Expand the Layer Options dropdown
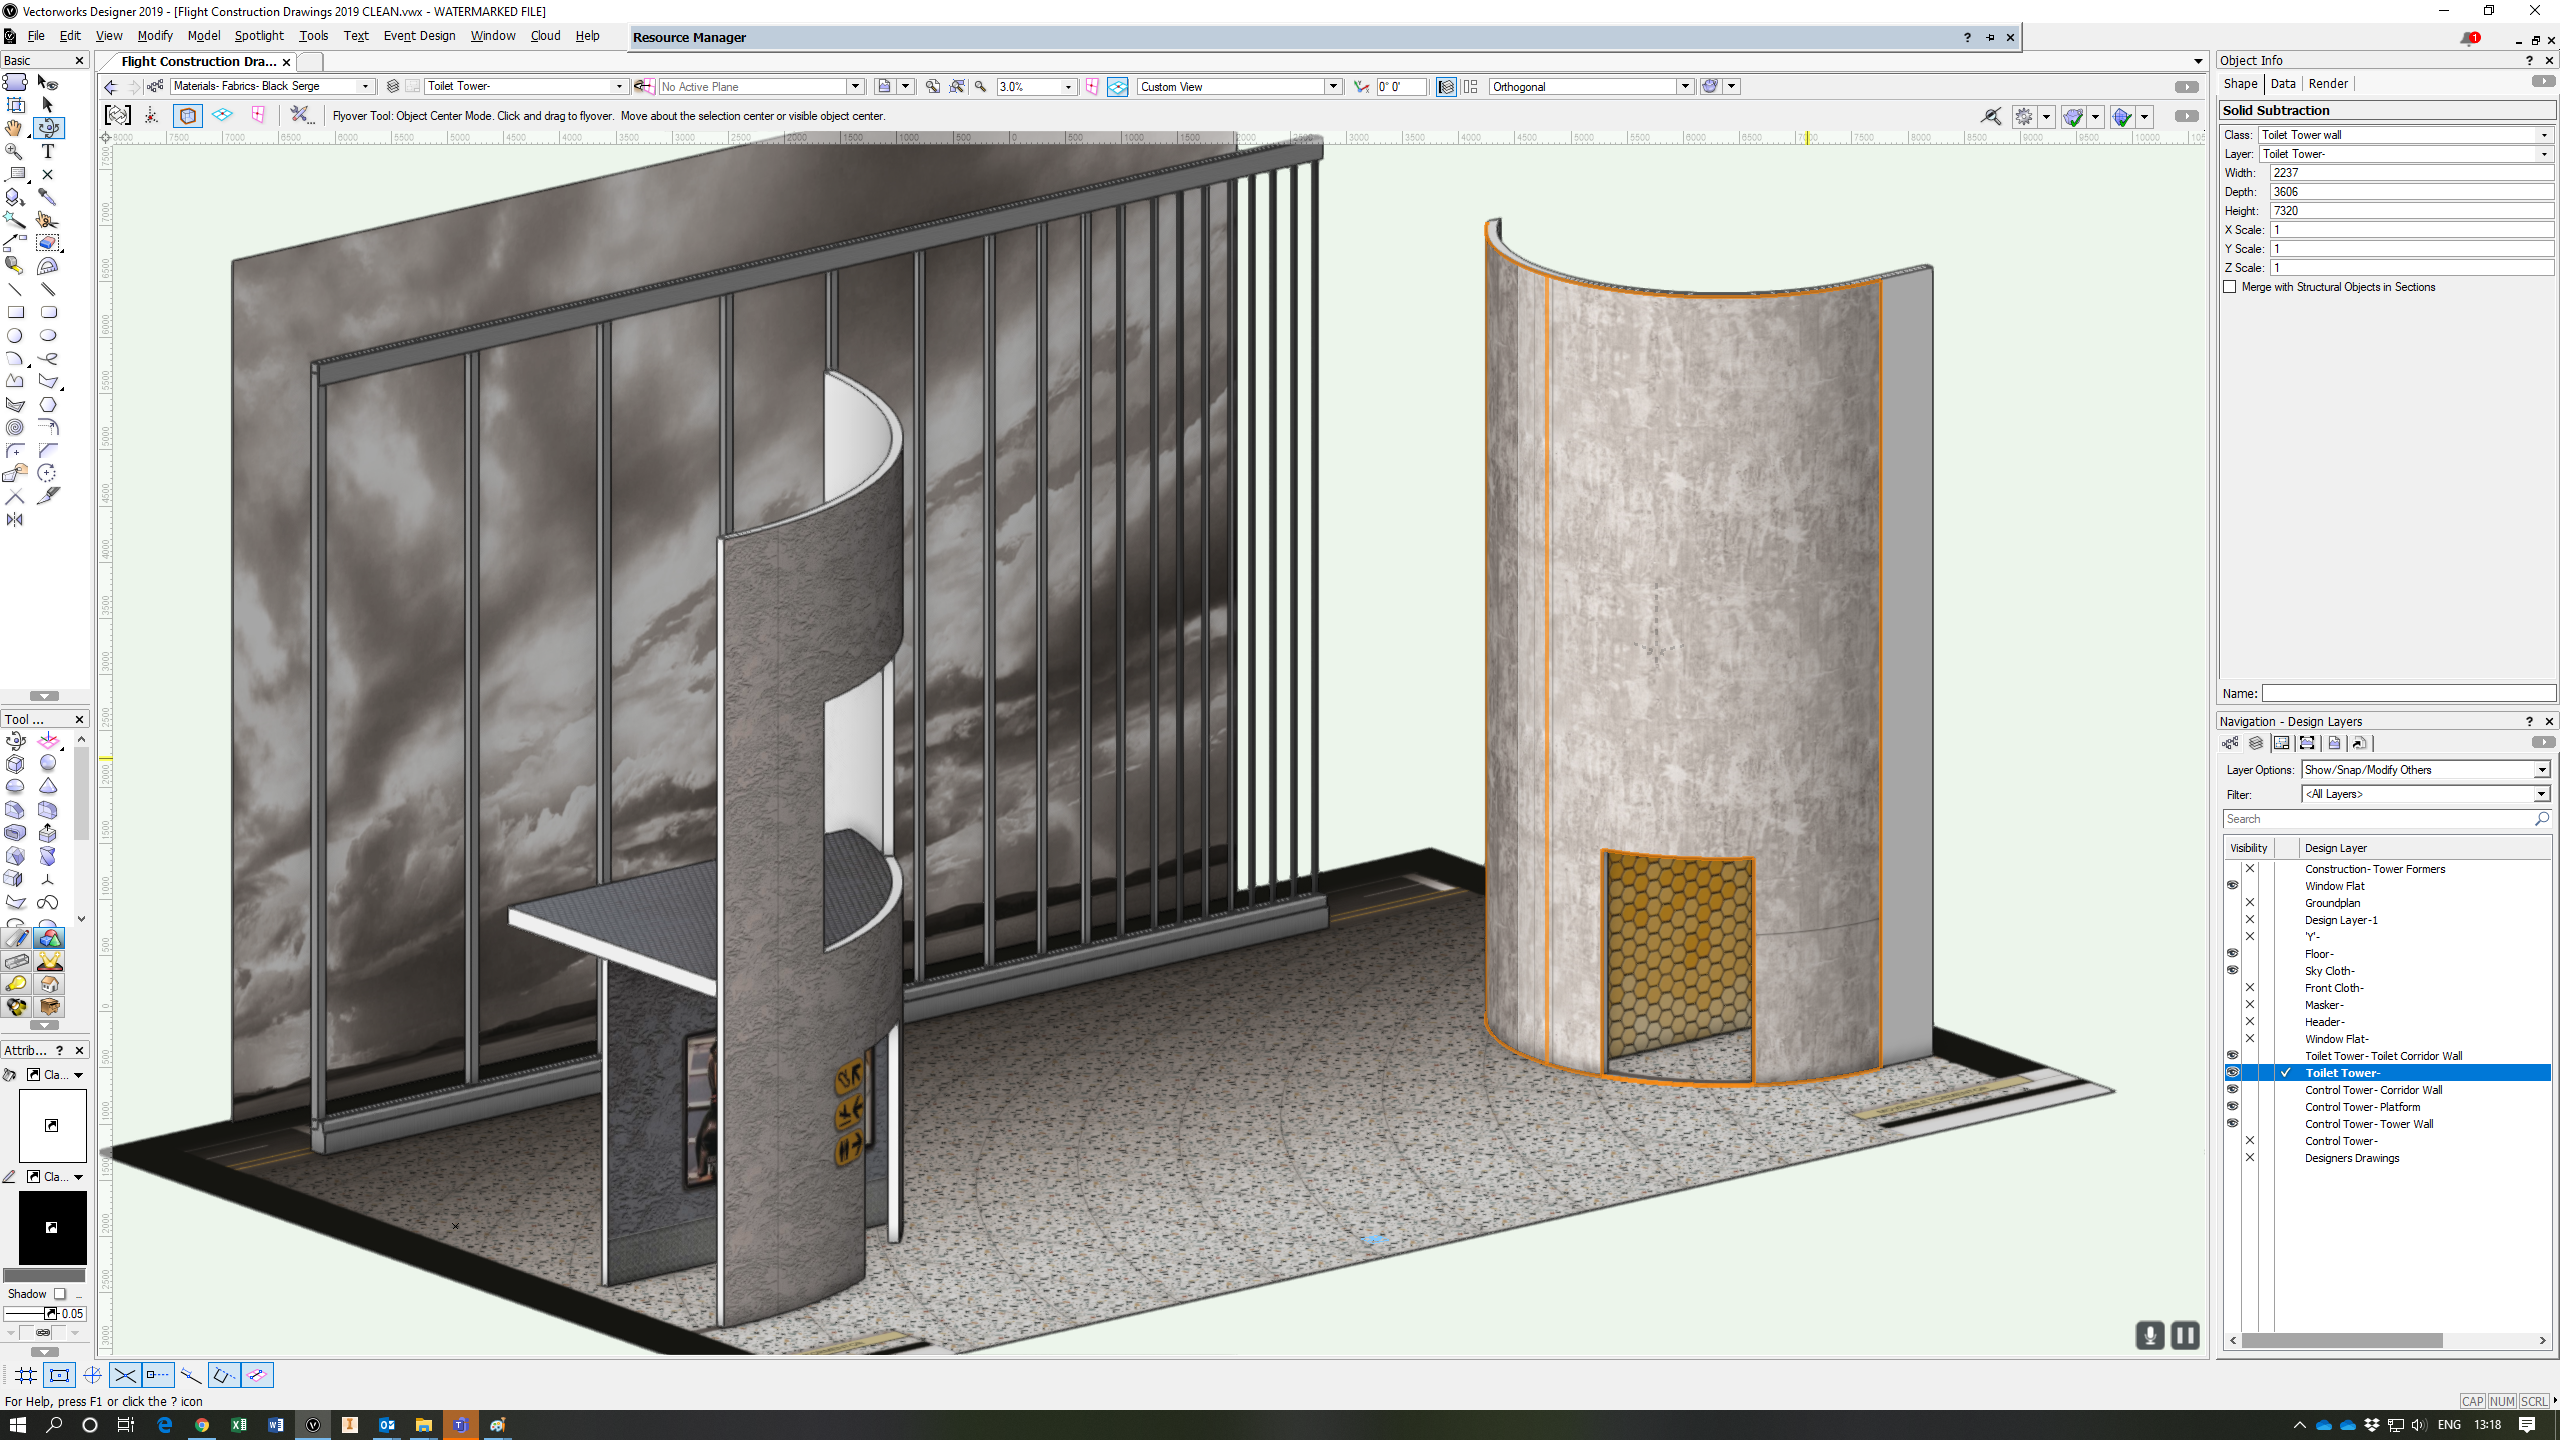The width and height of the screenshot is (2560, 1440). click(x=2541, y=770)
